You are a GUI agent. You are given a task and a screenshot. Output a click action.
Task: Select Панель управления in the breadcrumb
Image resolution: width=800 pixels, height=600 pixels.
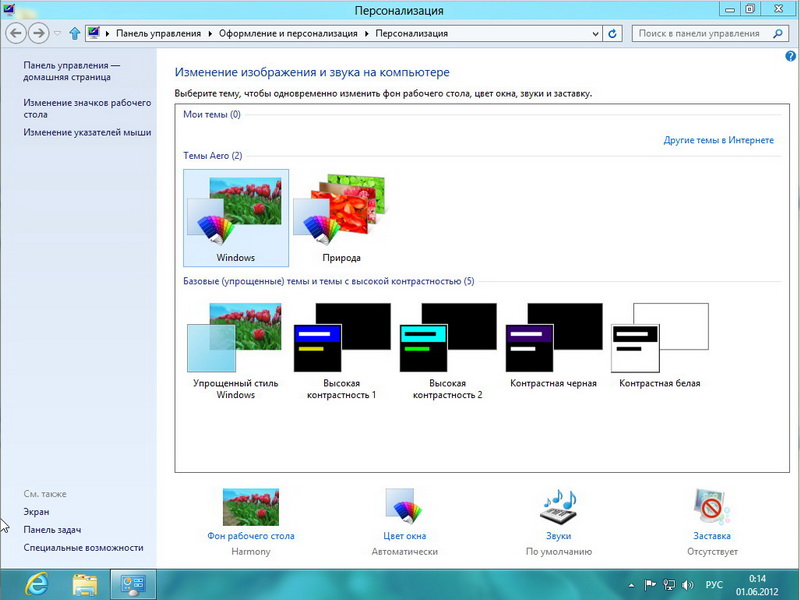pos(158,34)
